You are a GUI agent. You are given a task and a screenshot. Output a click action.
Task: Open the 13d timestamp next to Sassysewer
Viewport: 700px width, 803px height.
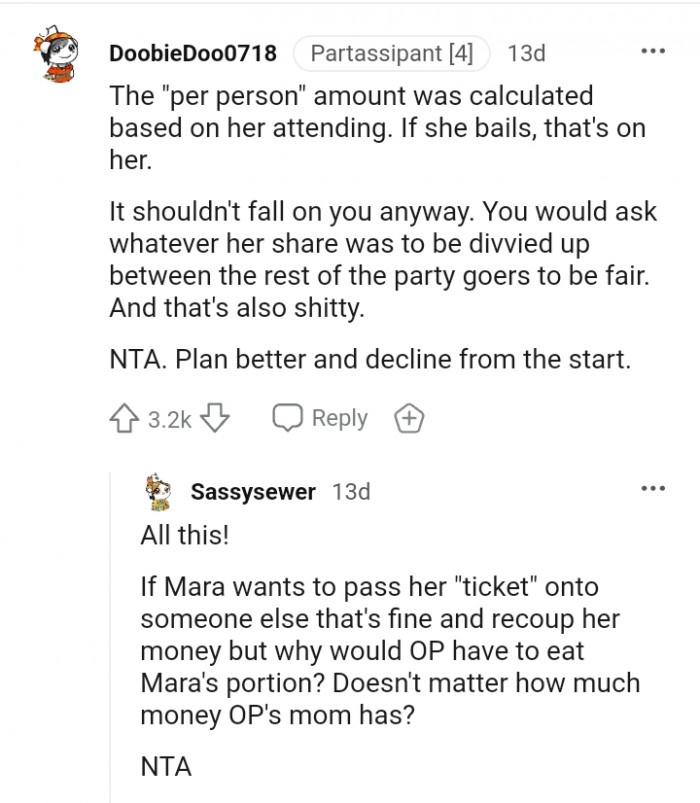350,492
